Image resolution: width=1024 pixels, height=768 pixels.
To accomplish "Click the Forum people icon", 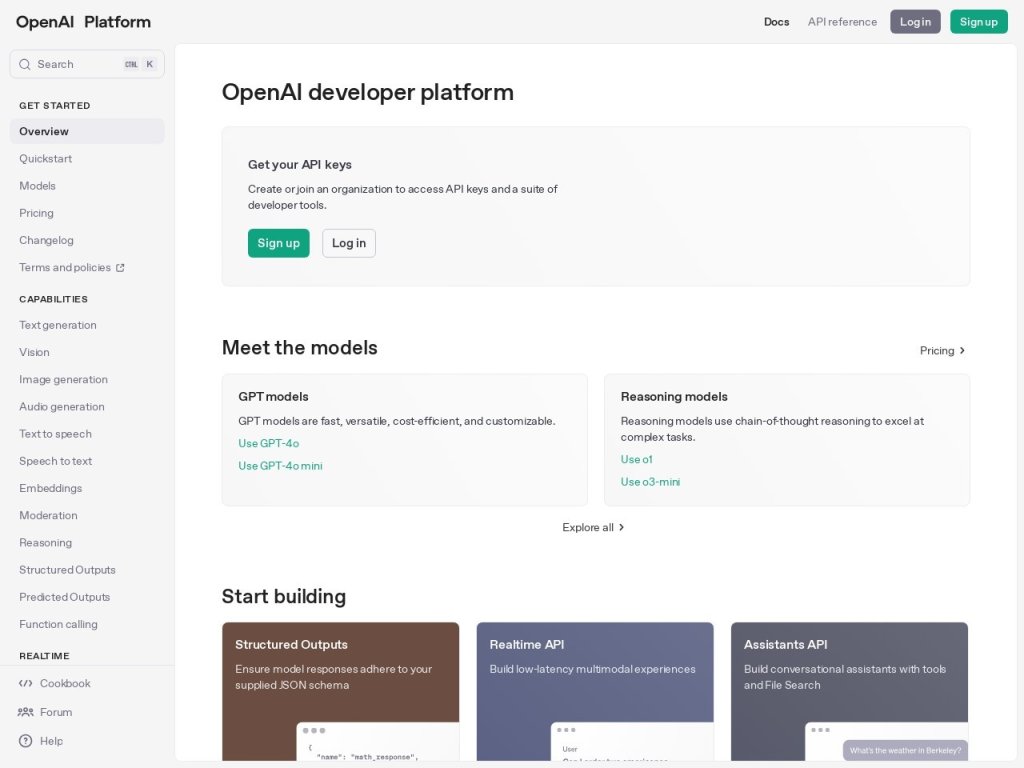I will (x=25, y=712).
